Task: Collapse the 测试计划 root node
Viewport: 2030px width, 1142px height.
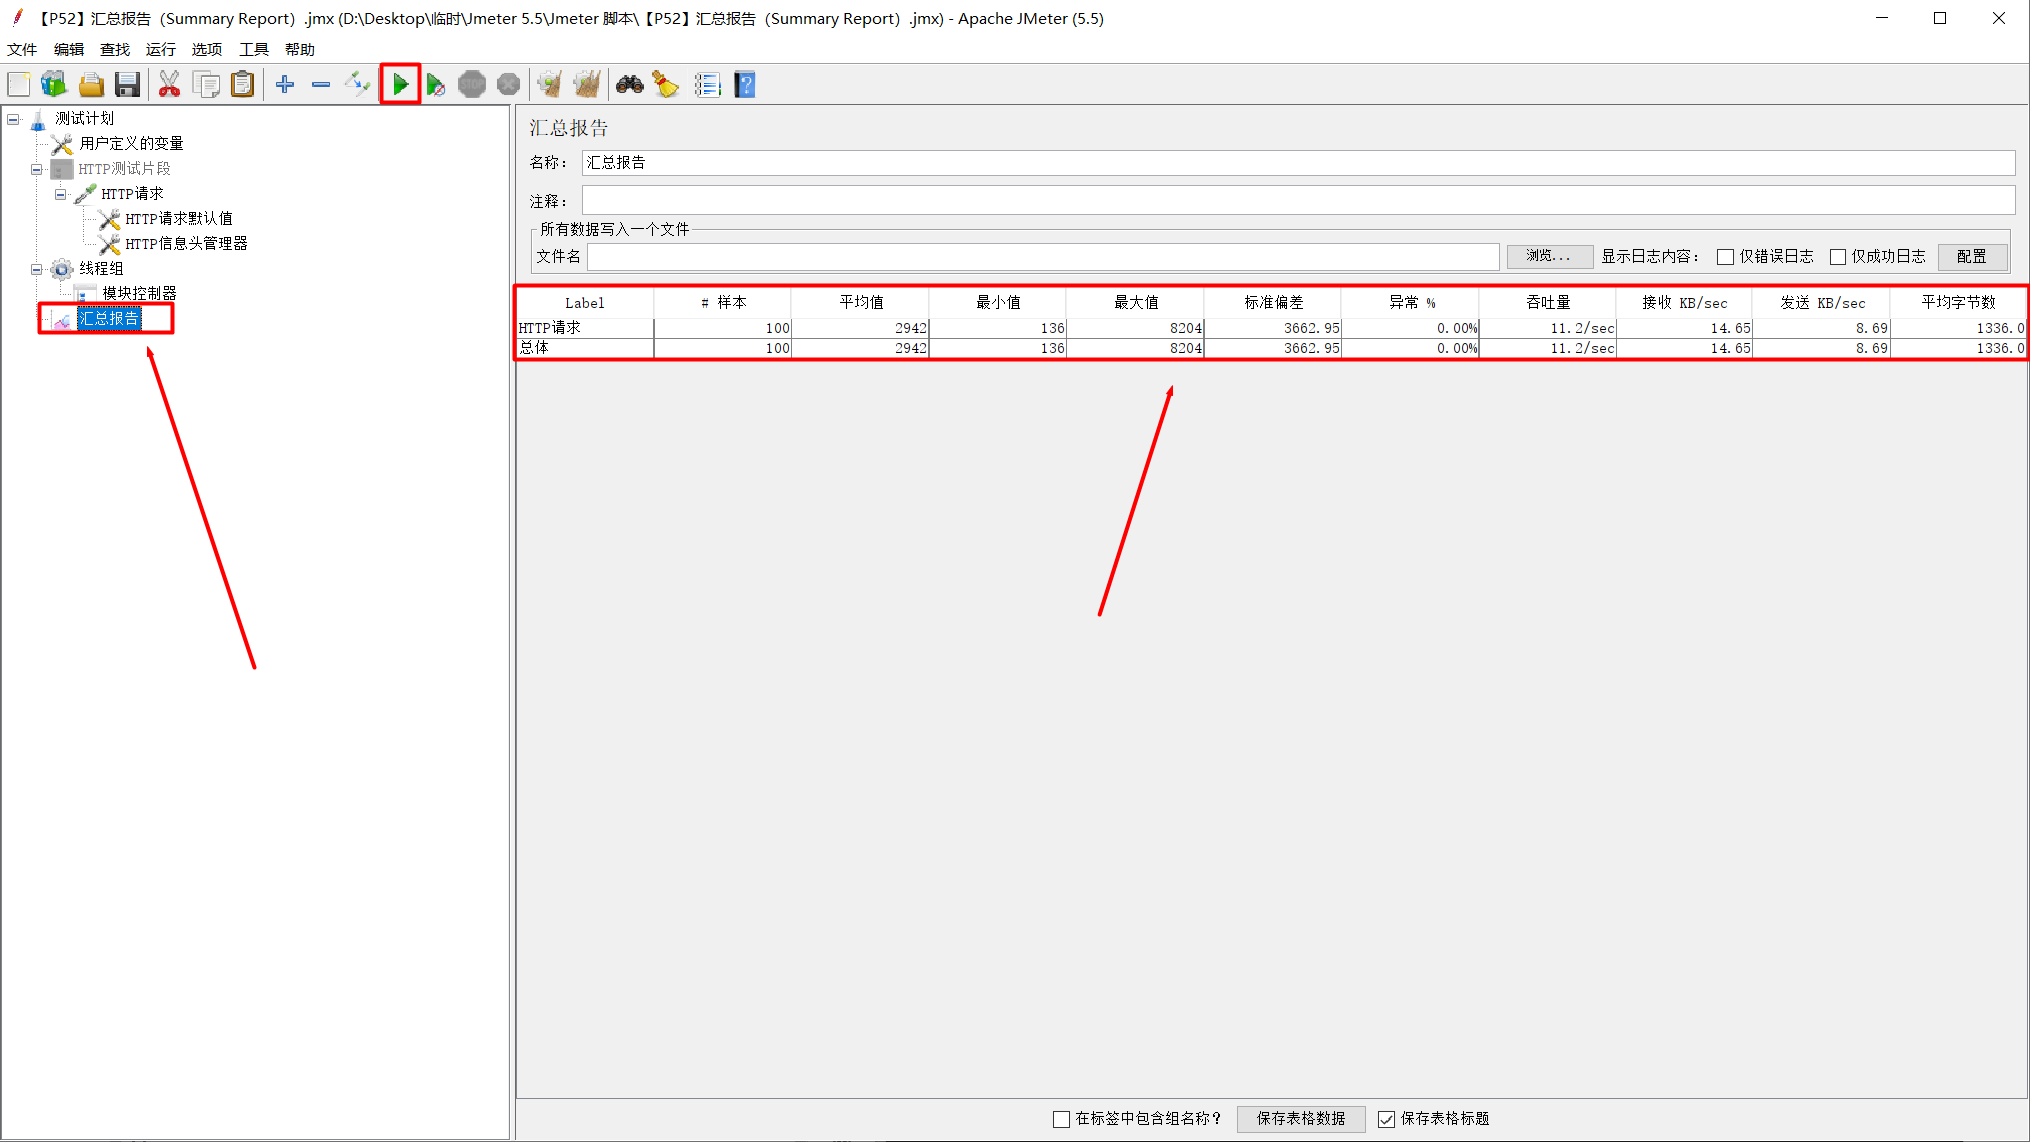Action: (13, 119)
